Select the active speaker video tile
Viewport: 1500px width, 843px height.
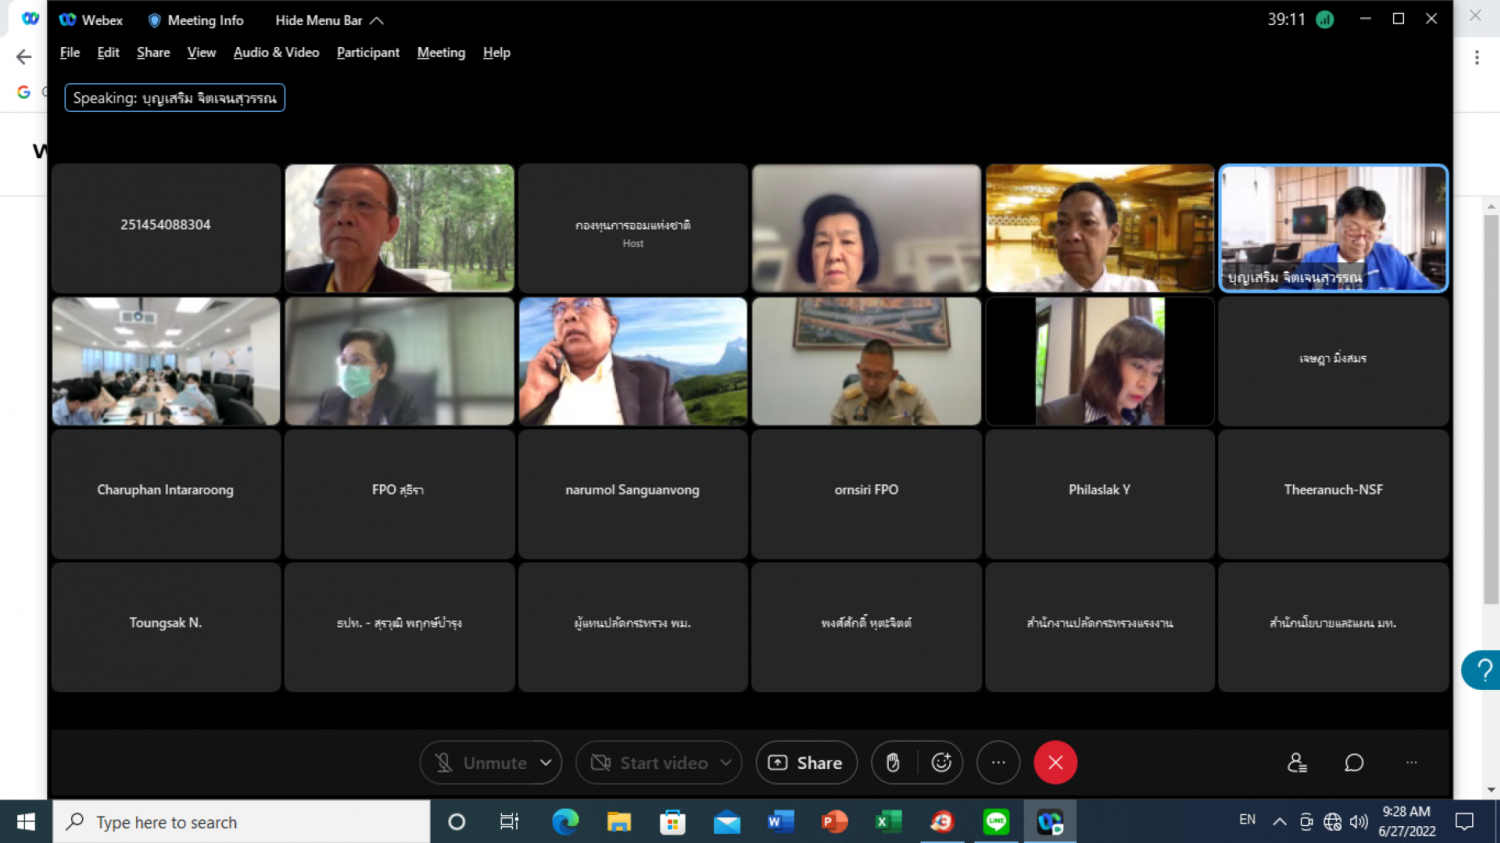[x=1333, y=228]
